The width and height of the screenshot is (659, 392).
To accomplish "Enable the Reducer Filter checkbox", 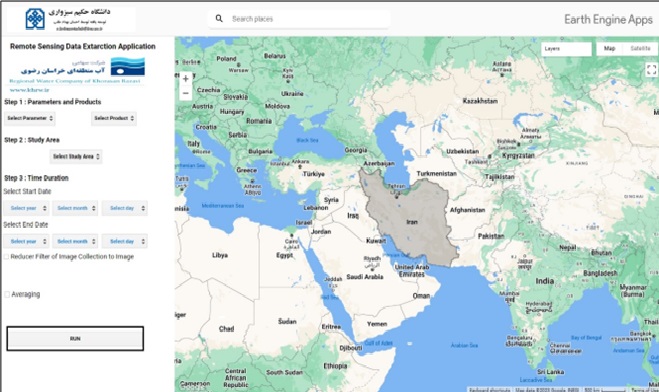I will 6,257.
